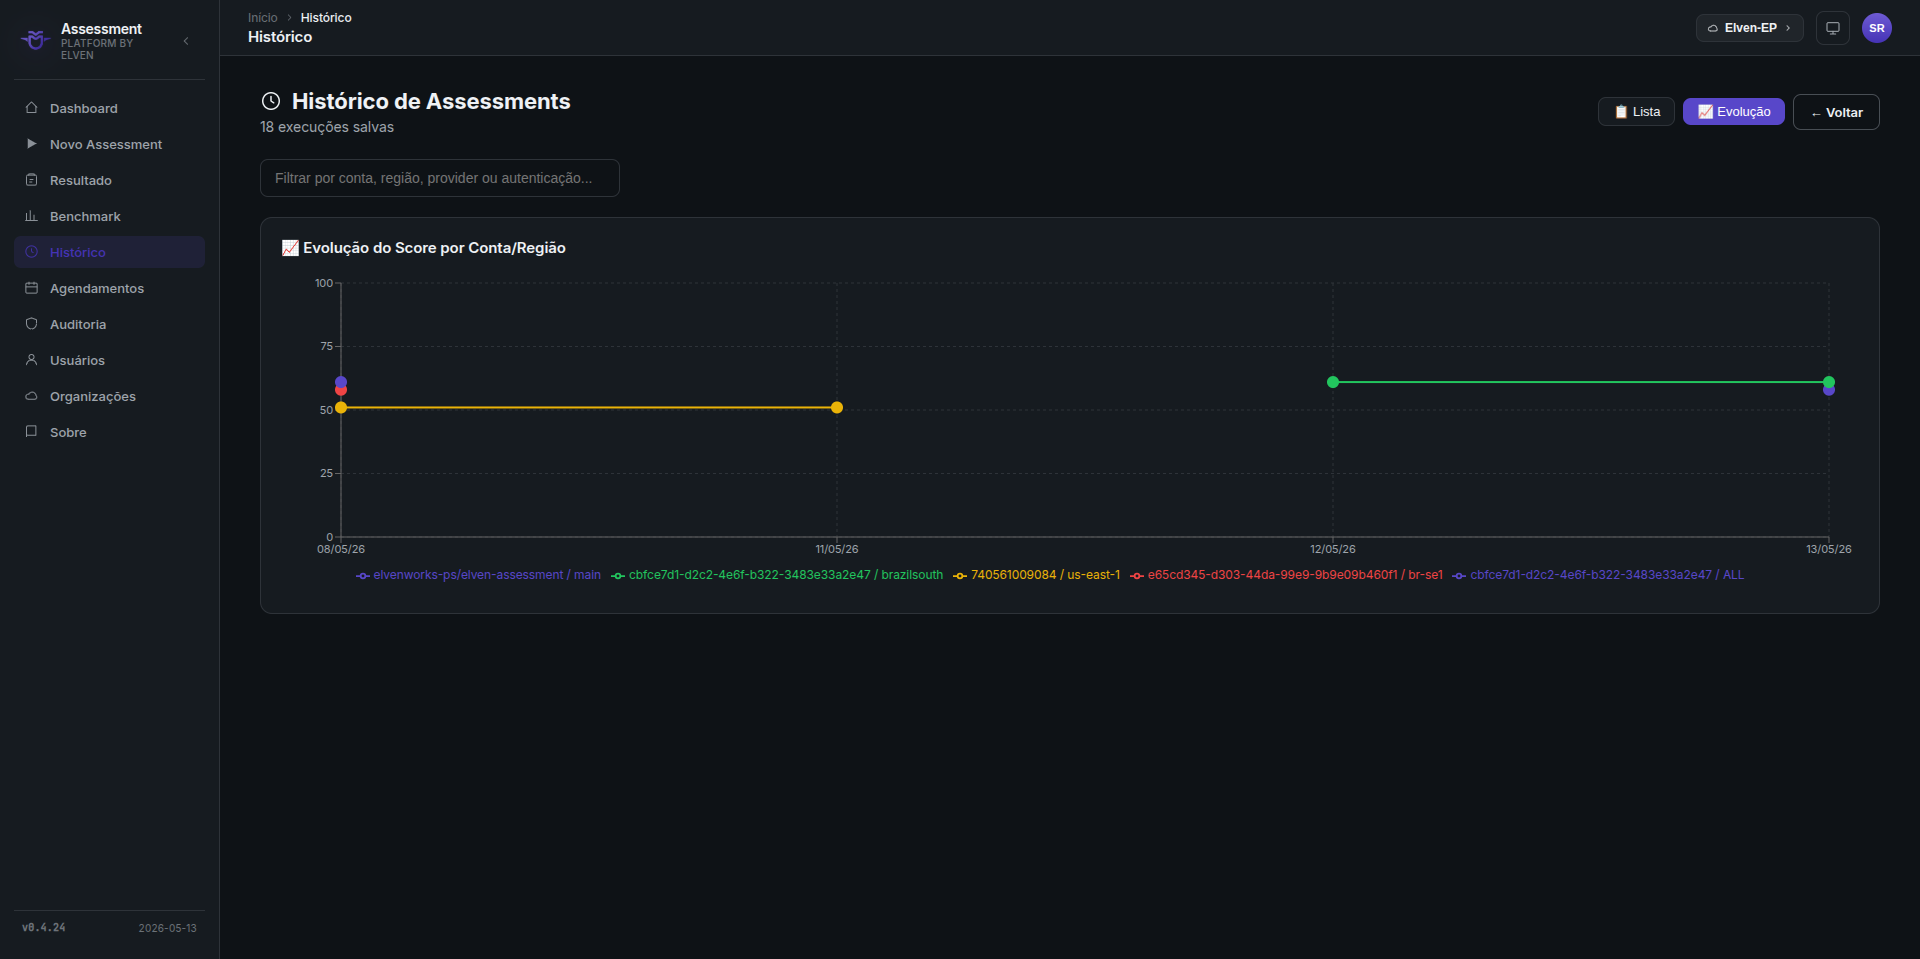Image resolution: width=1920 pixels, height=959 pixels.
Task: Click the yellow data point at 11/05/26
Action: click(x=837, y=408)
